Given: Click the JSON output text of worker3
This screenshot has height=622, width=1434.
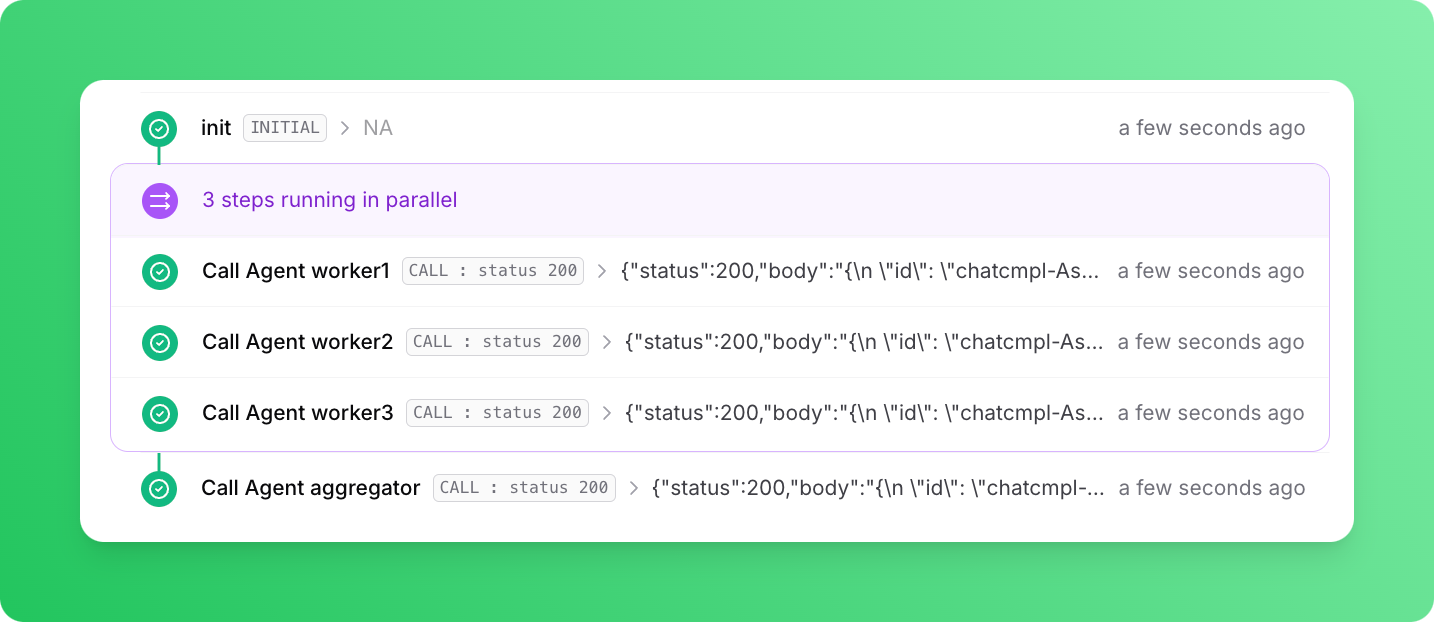Looking at the screenshot, I should pyautogui.click(x=864, y=413).
